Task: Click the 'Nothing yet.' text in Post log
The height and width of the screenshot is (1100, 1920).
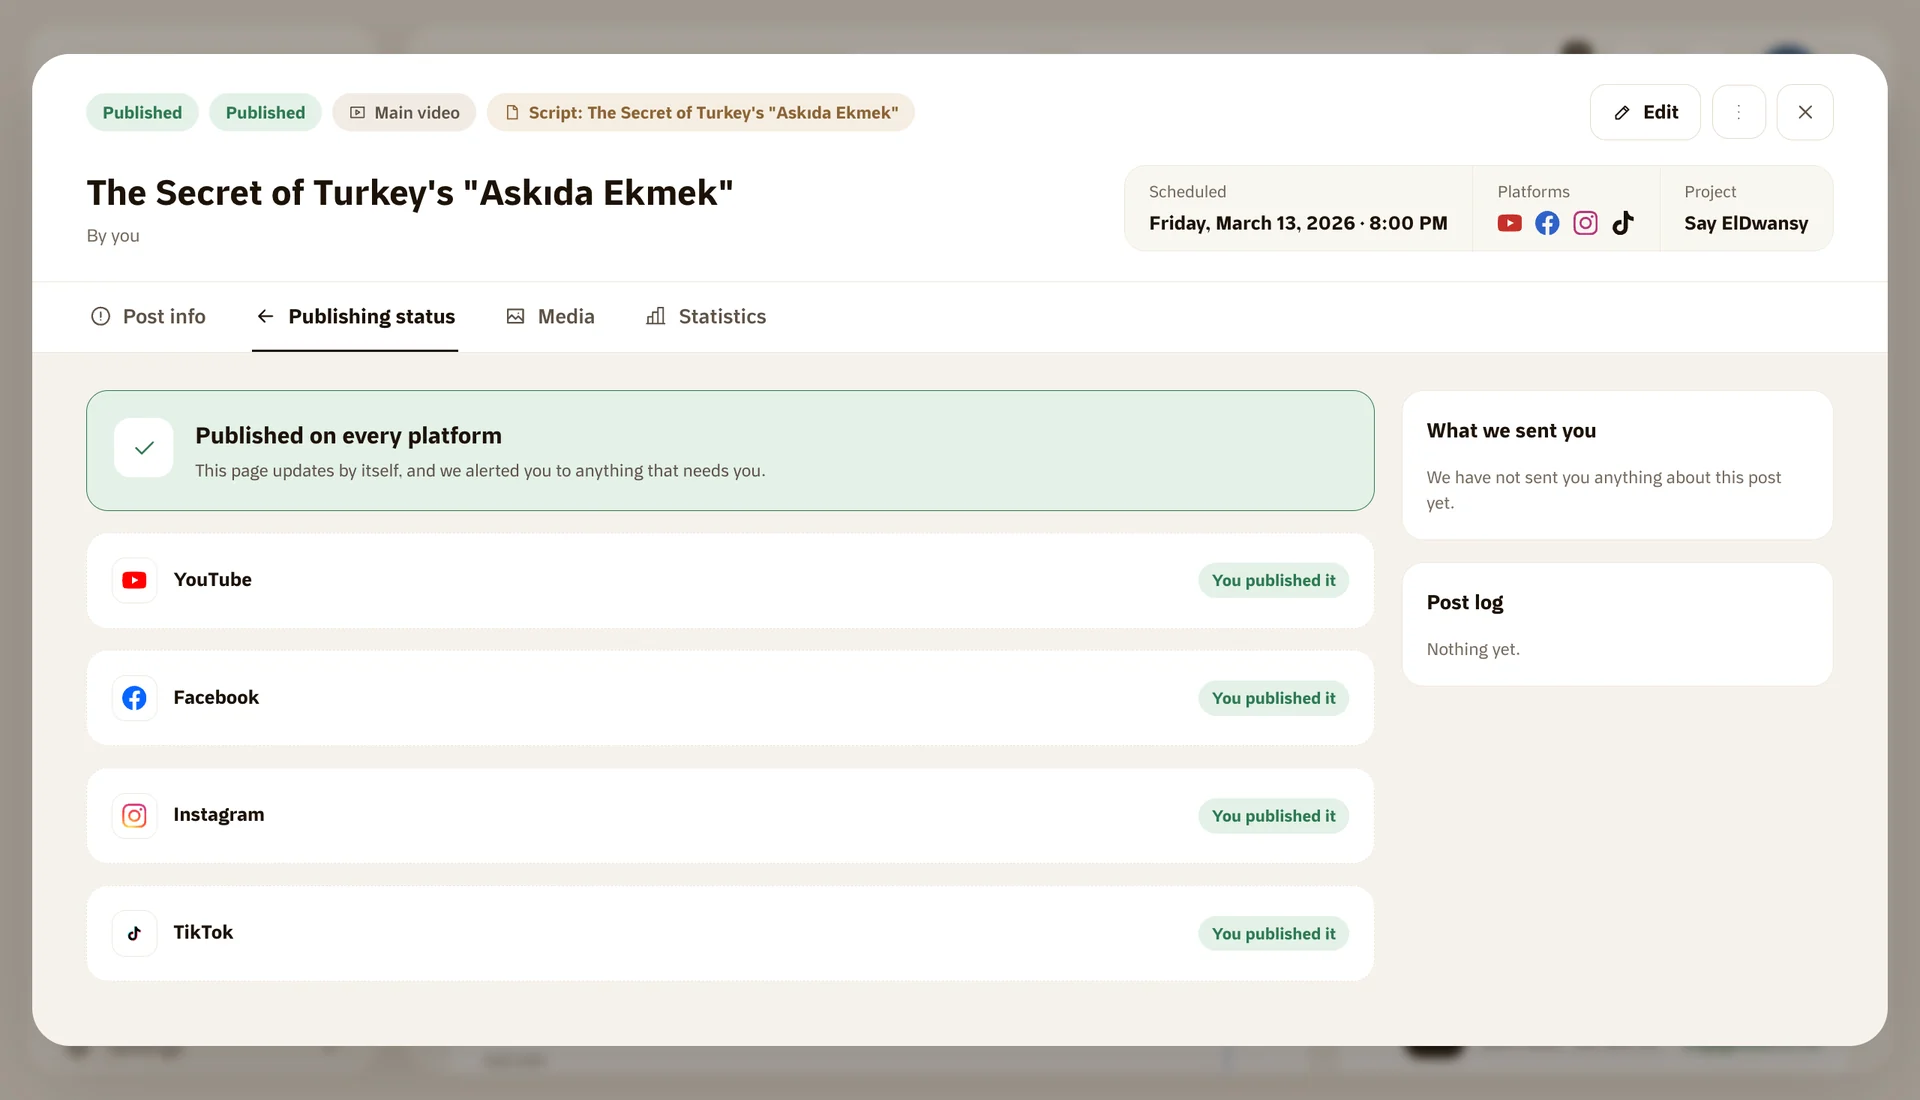Action: click(x=1473, y=649)
